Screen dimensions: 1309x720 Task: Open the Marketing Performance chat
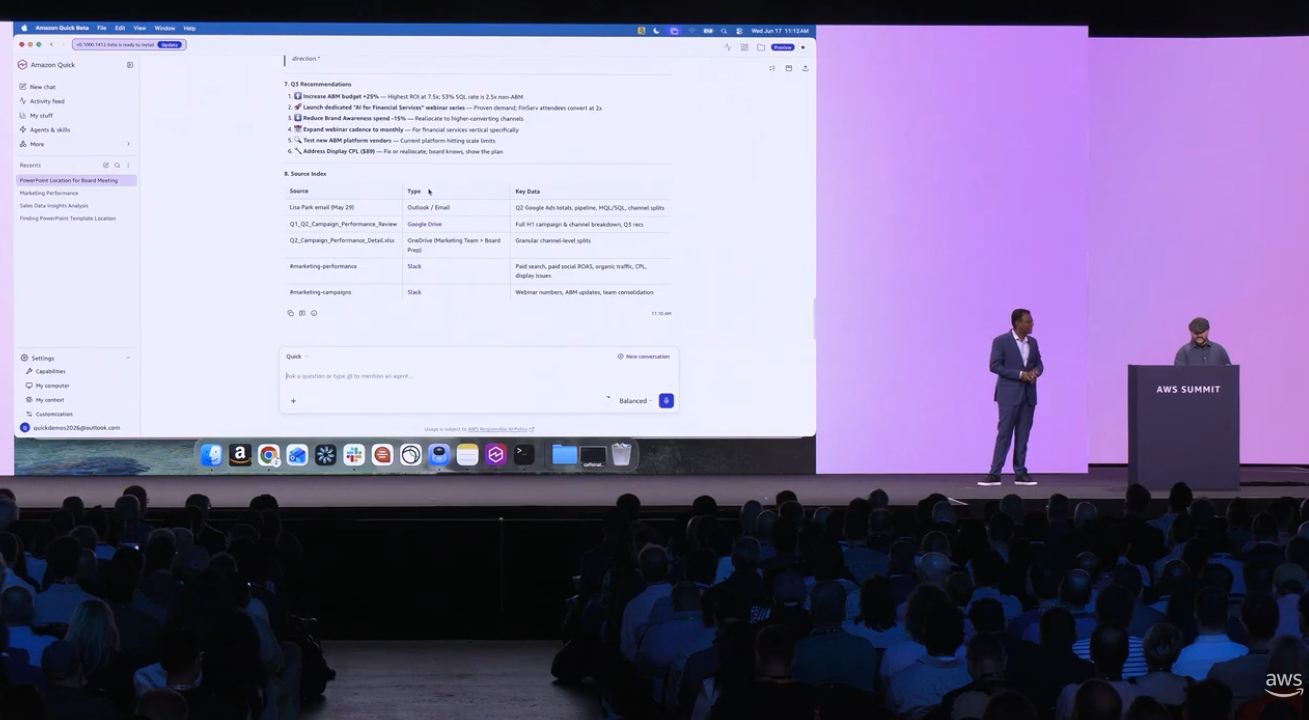[49, 193]
